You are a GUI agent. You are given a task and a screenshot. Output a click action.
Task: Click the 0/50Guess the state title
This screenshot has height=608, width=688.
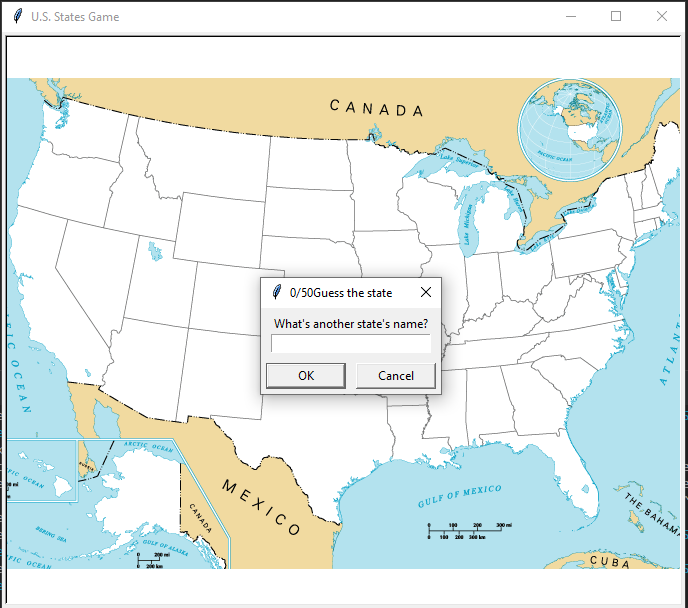click(x=341, y=293)
